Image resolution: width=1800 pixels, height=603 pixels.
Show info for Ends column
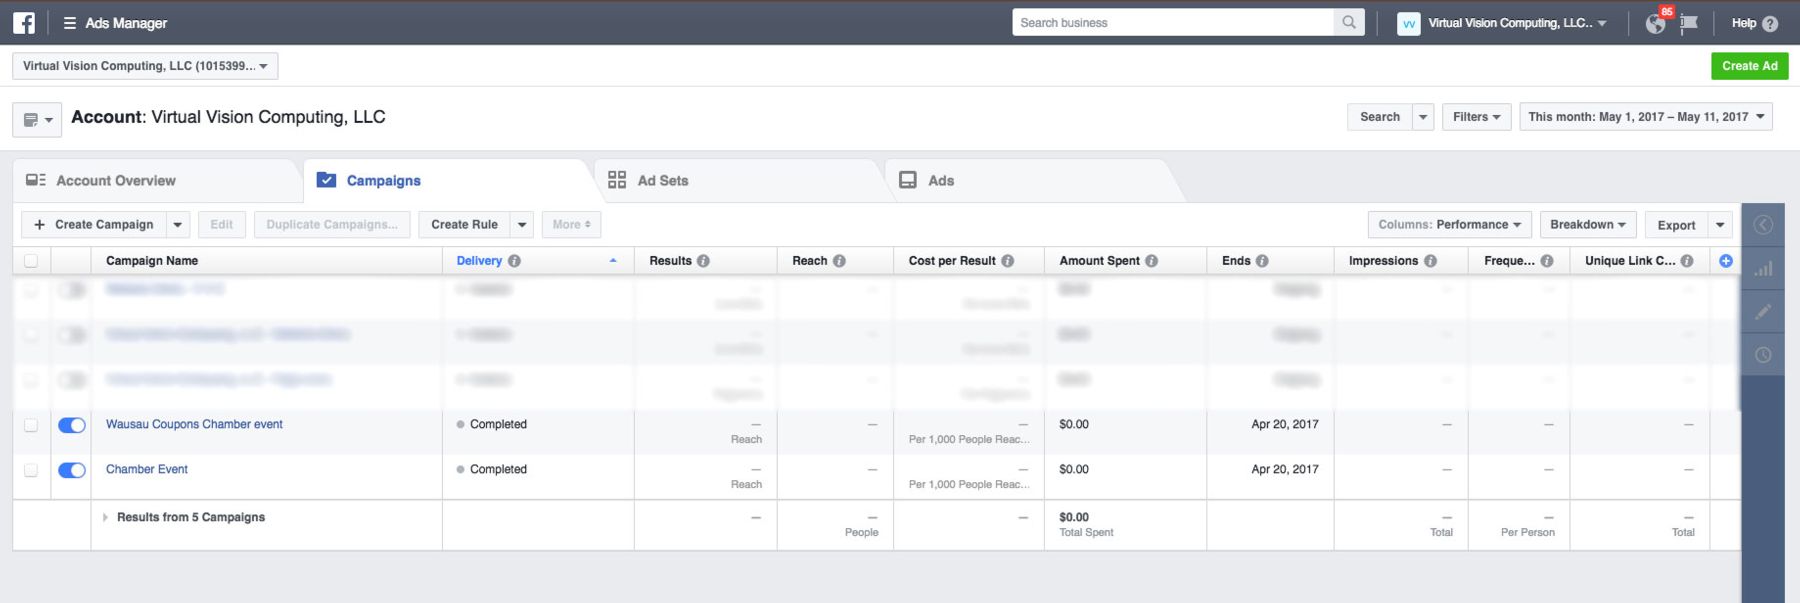(x=1262, y=261)
